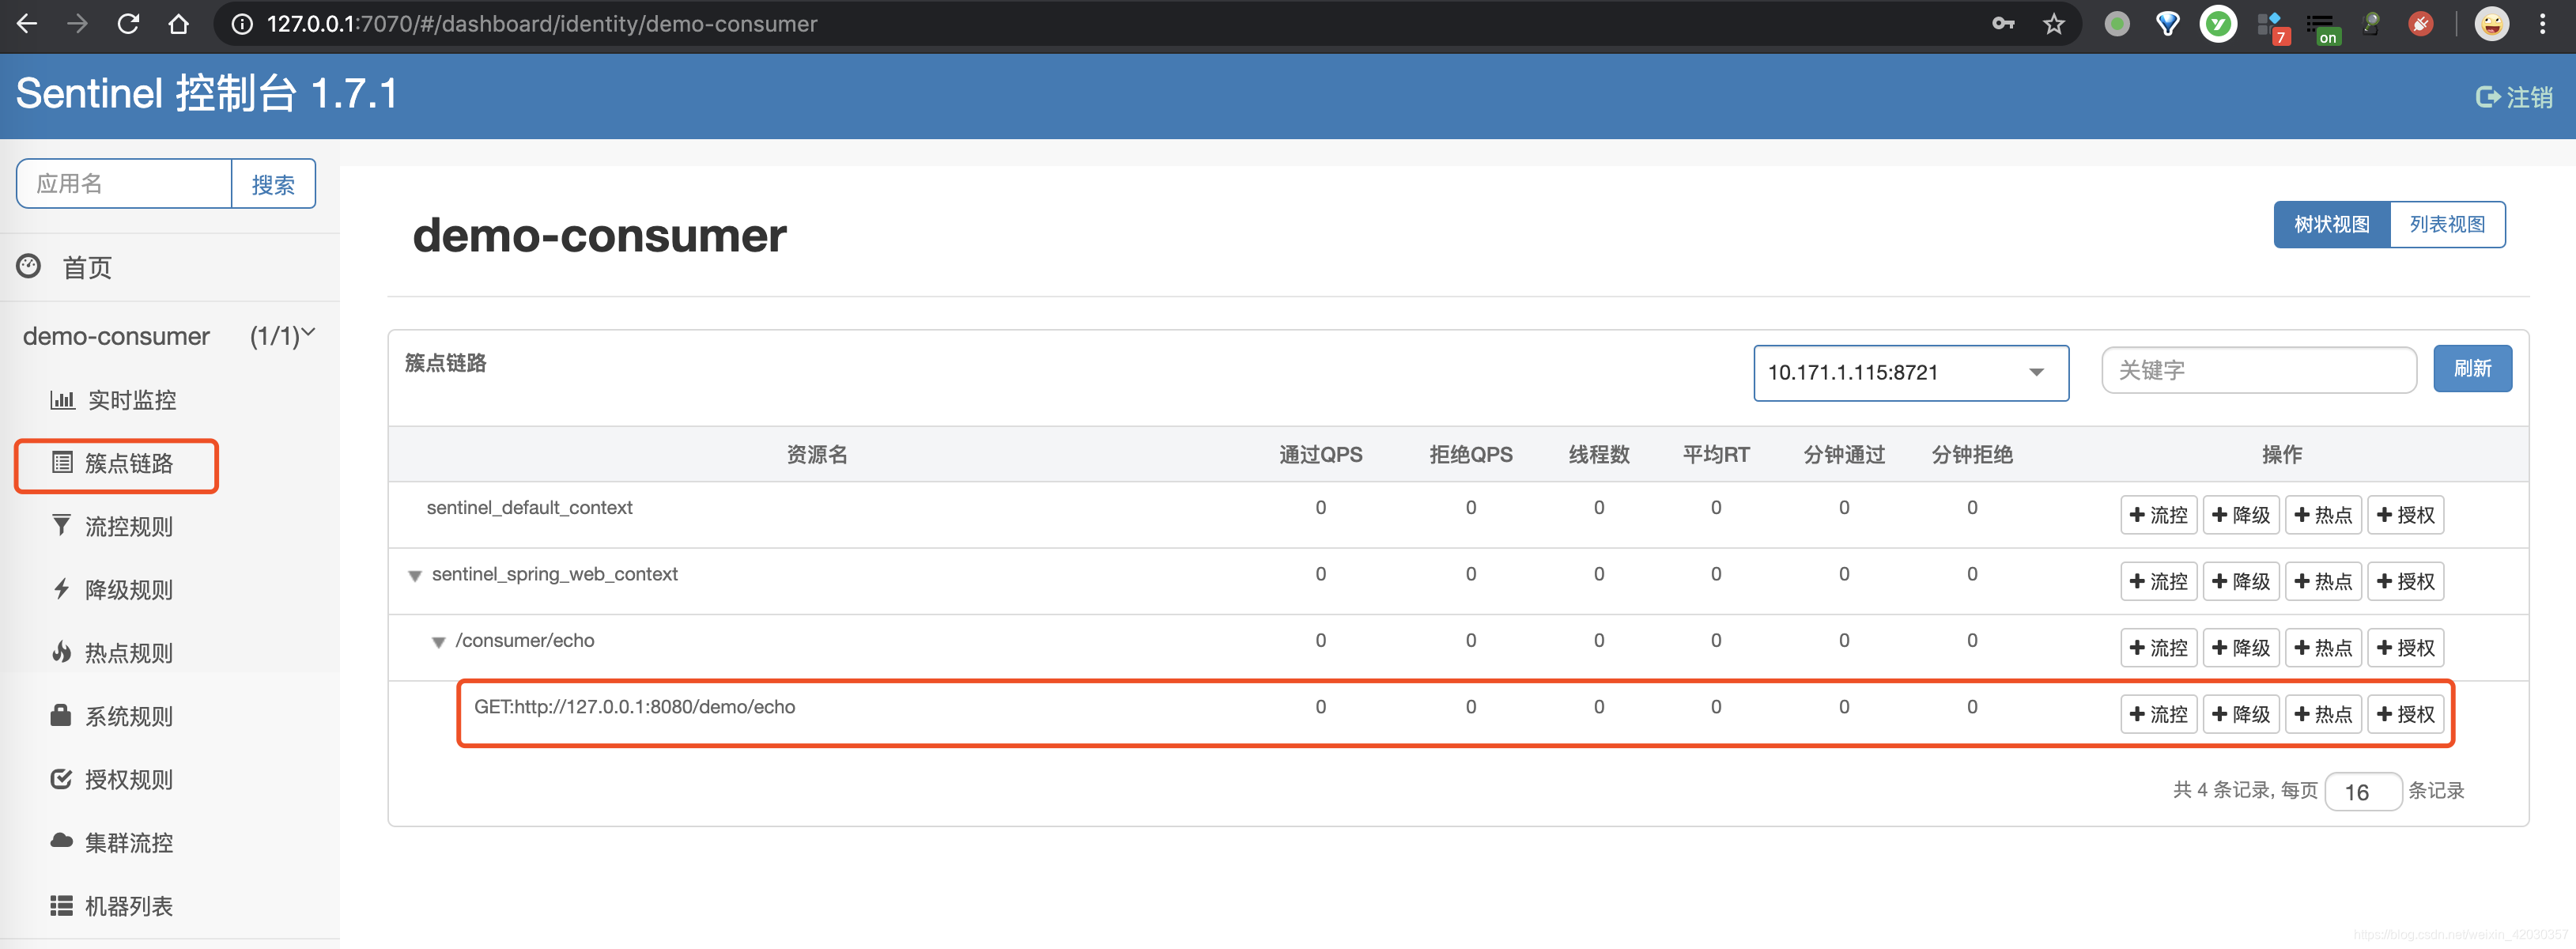Click the 流控规则 filter funnel icon
Screen dimensions: 2576x949
coord(62,526)
